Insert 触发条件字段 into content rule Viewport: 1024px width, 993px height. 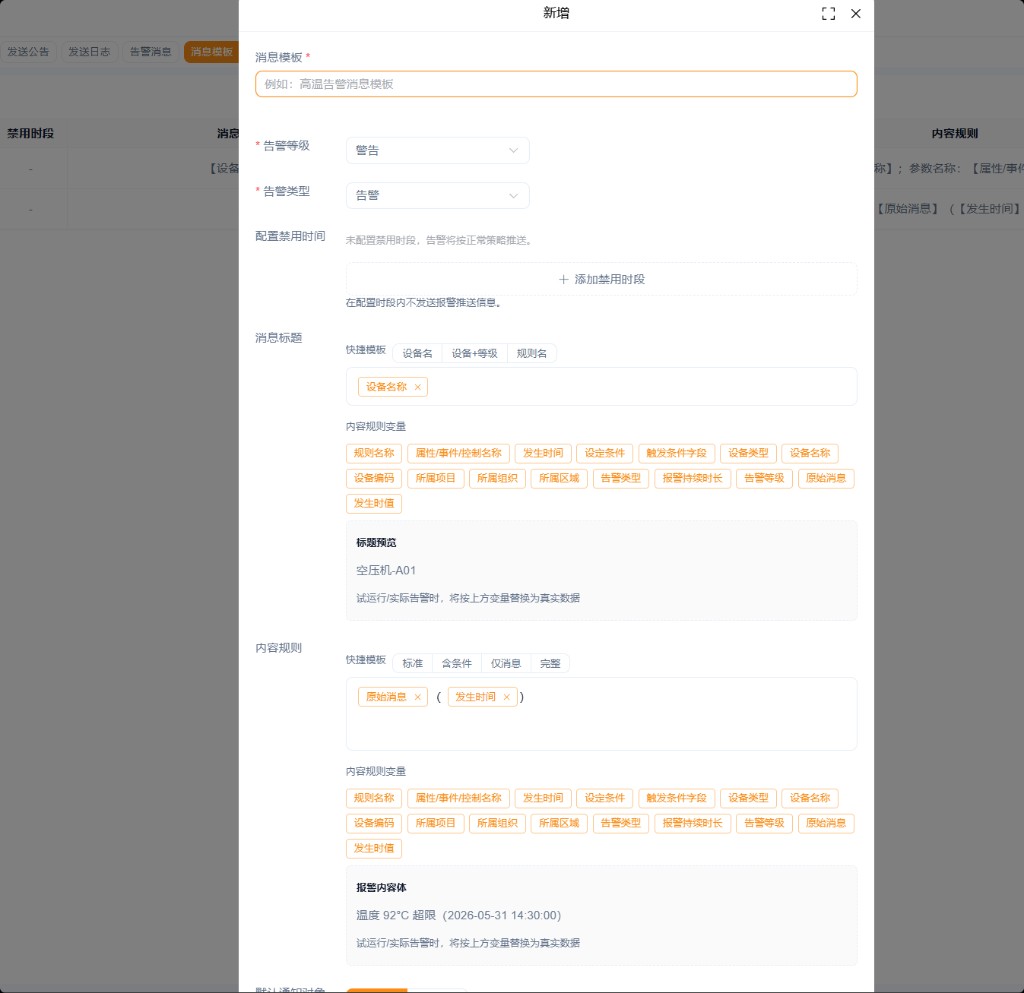[676, 798]
